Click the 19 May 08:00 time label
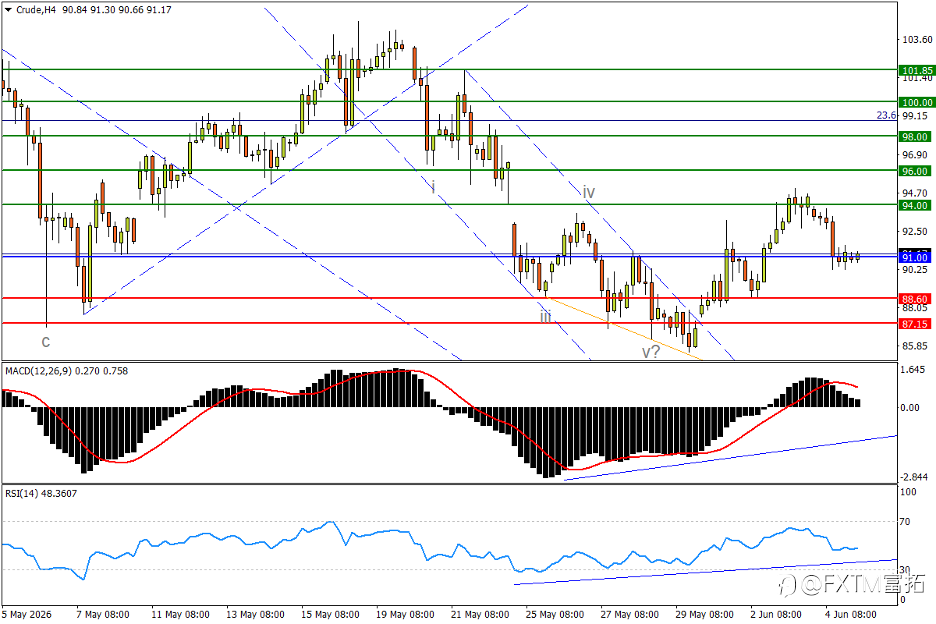 pyautogui.click(x=405, y=614)
